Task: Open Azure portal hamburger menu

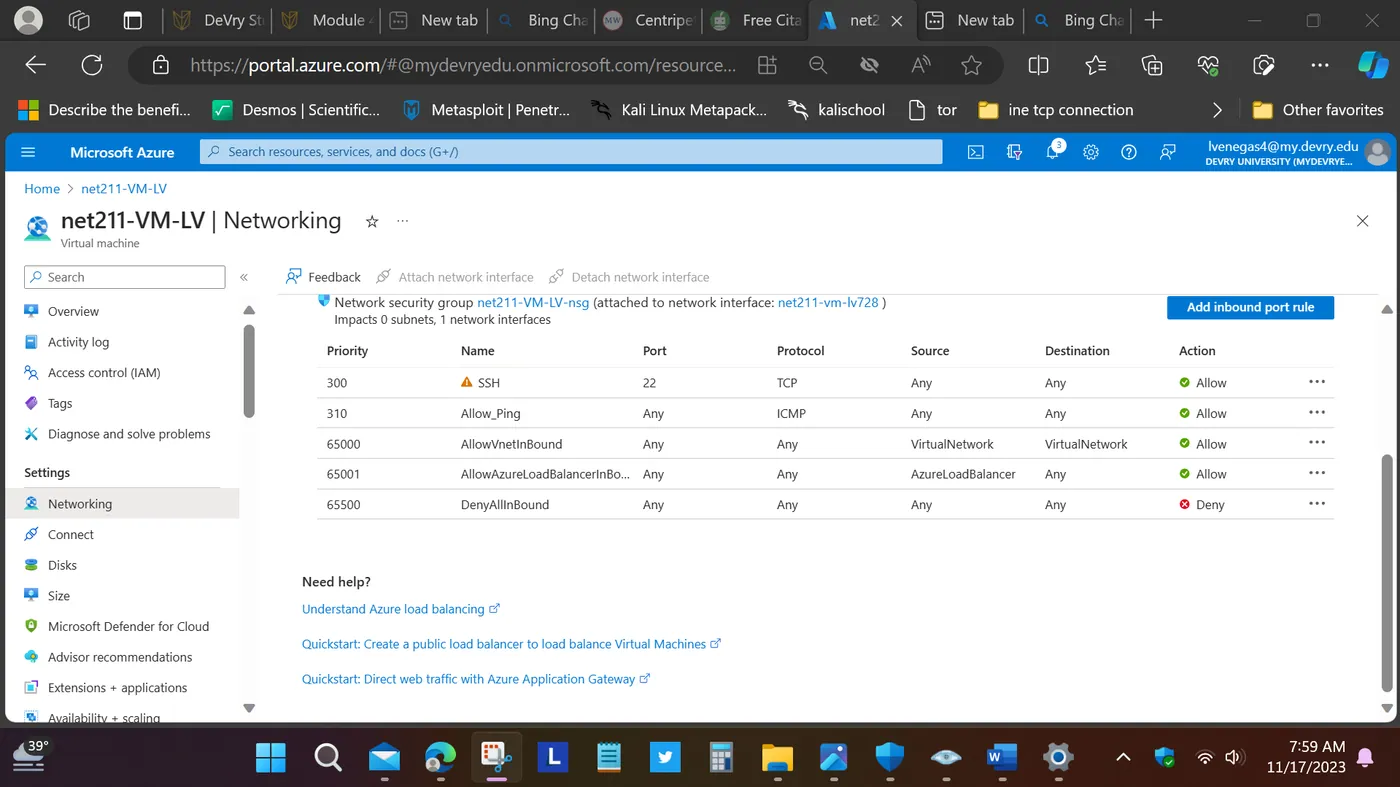Action: click(x=28, y=152)
